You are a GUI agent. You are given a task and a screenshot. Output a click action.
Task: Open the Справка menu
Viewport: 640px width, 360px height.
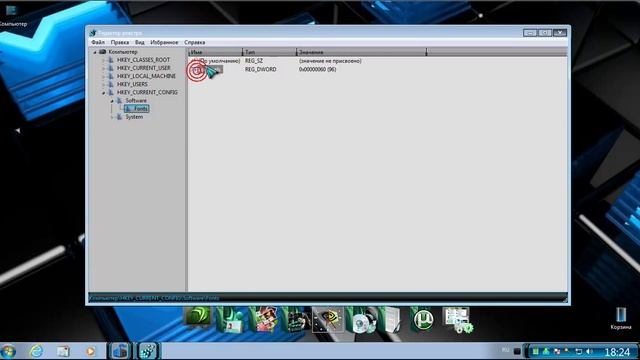click(194, 42)
